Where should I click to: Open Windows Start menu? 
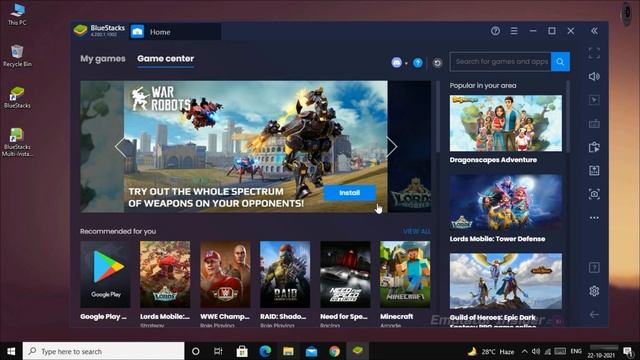click(x=11, y=351)
